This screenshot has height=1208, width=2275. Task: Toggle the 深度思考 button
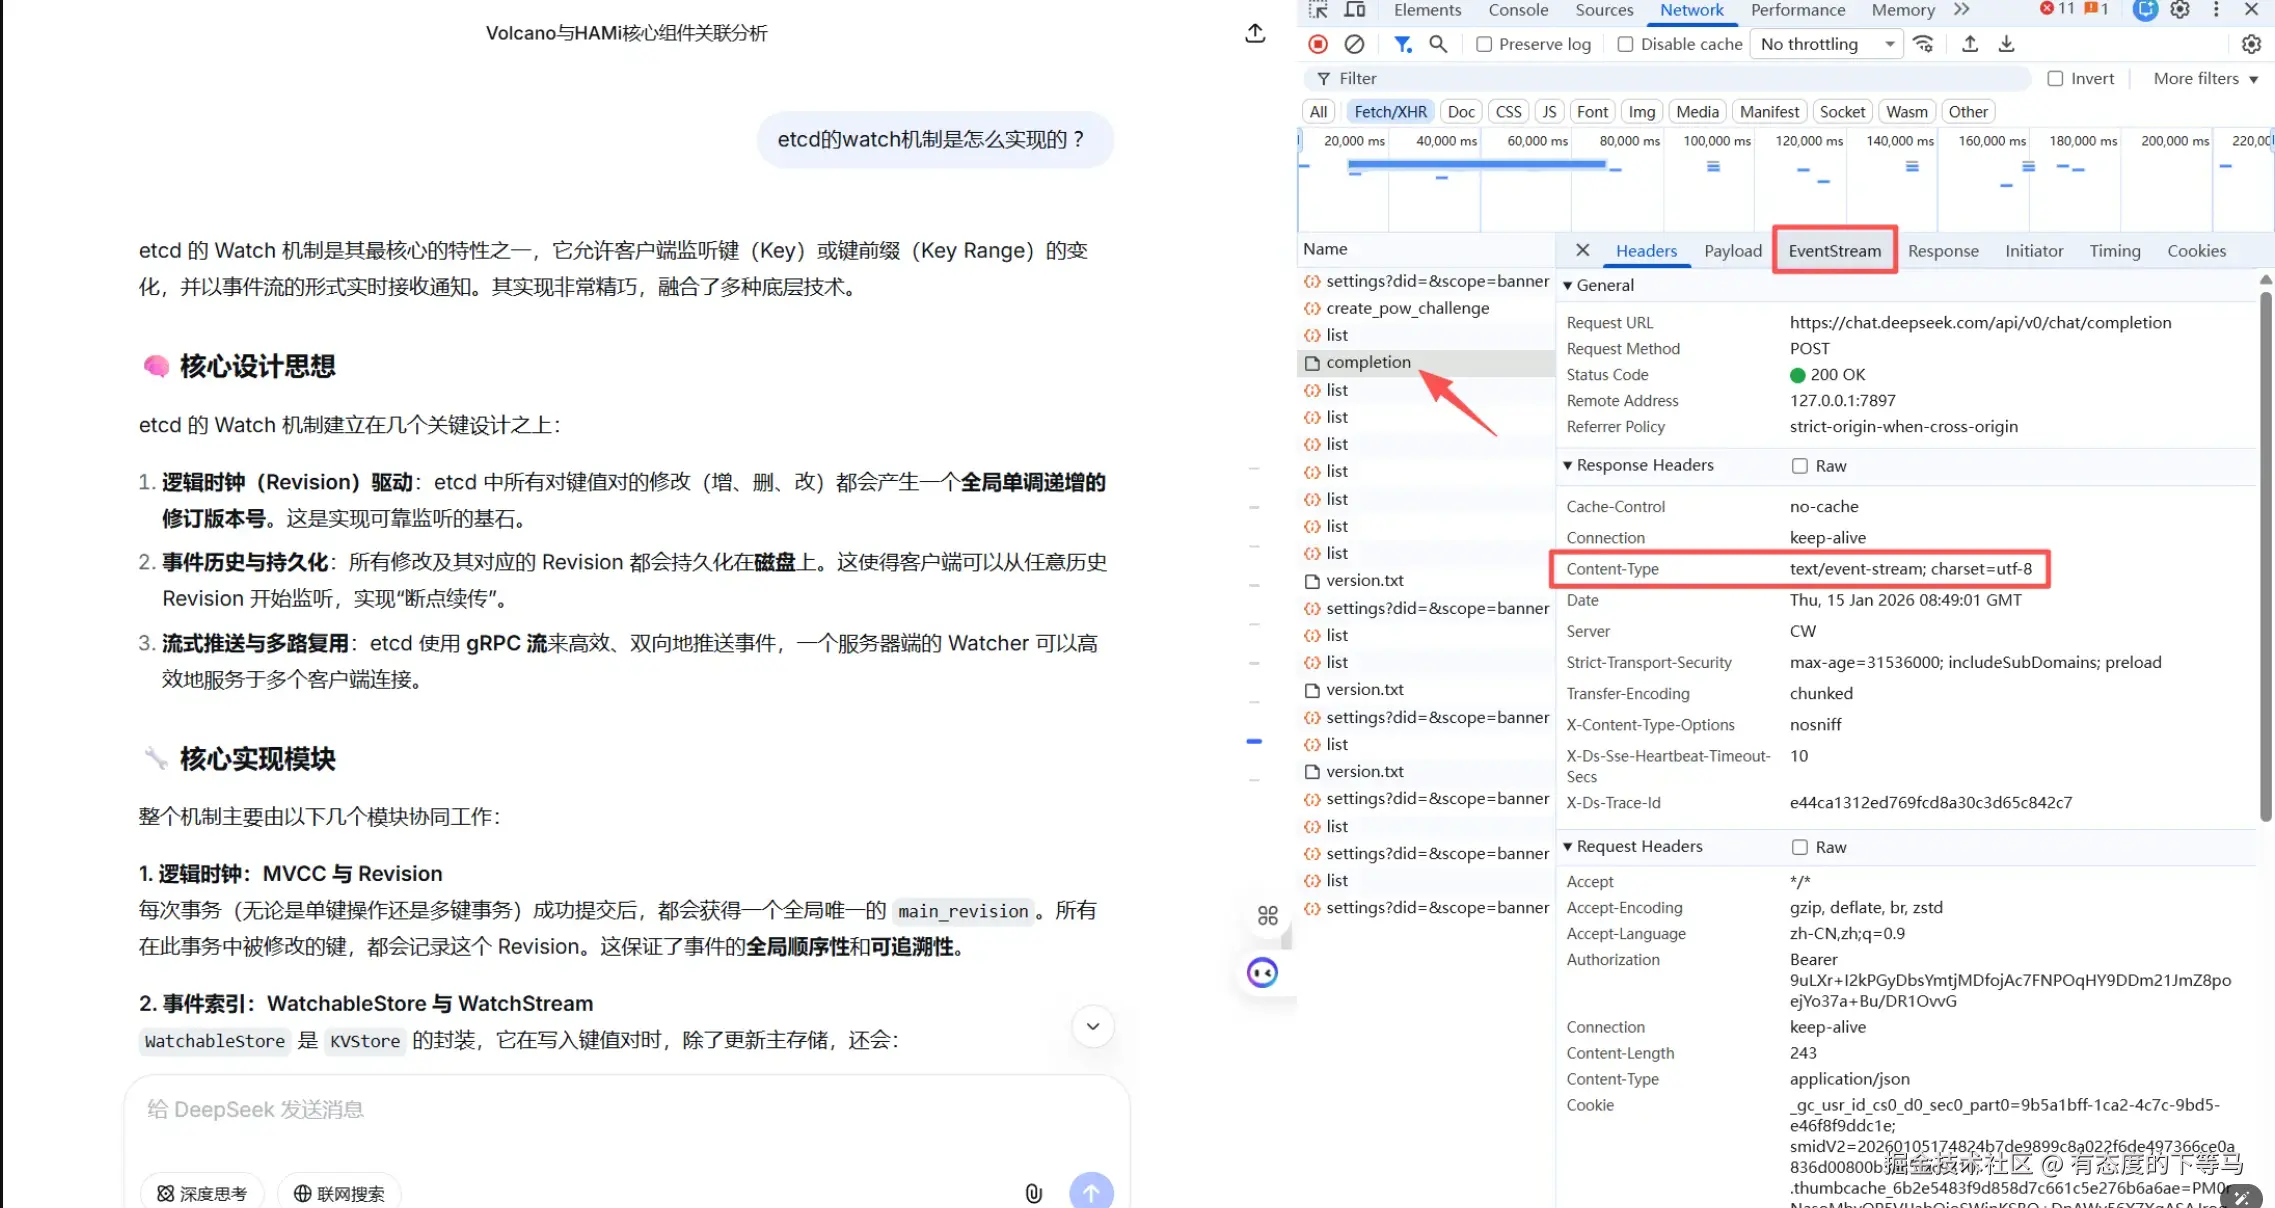[203, 1193]
